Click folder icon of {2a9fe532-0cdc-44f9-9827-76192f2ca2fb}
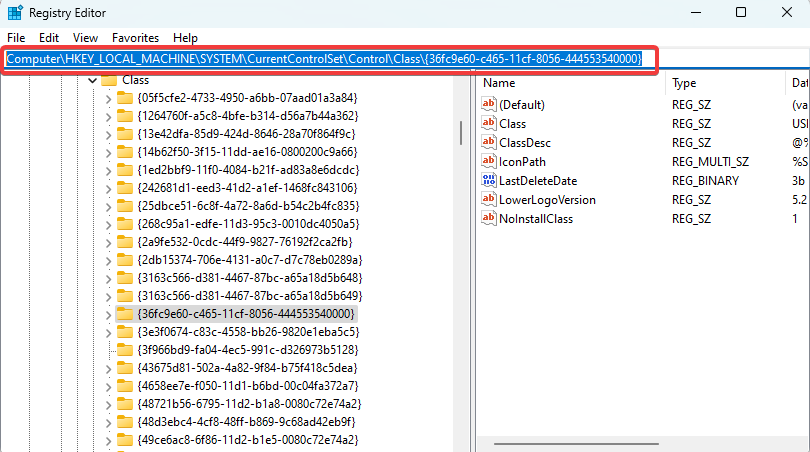The image size is (810, 452). click(124, 242)
